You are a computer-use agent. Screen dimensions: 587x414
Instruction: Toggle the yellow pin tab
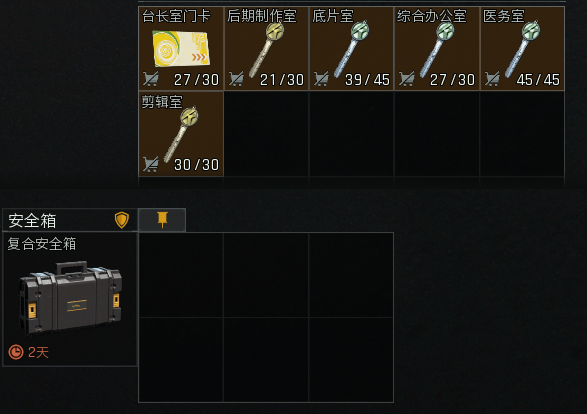pos(162,220)
